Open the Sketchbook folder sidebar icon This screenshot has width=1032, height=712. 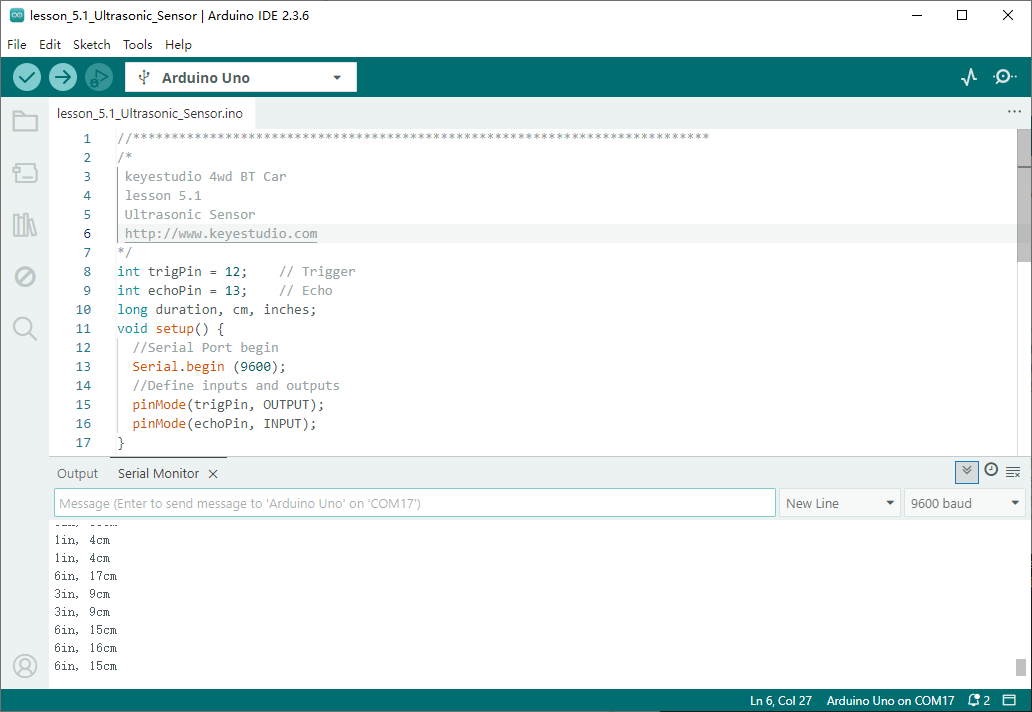25,121
